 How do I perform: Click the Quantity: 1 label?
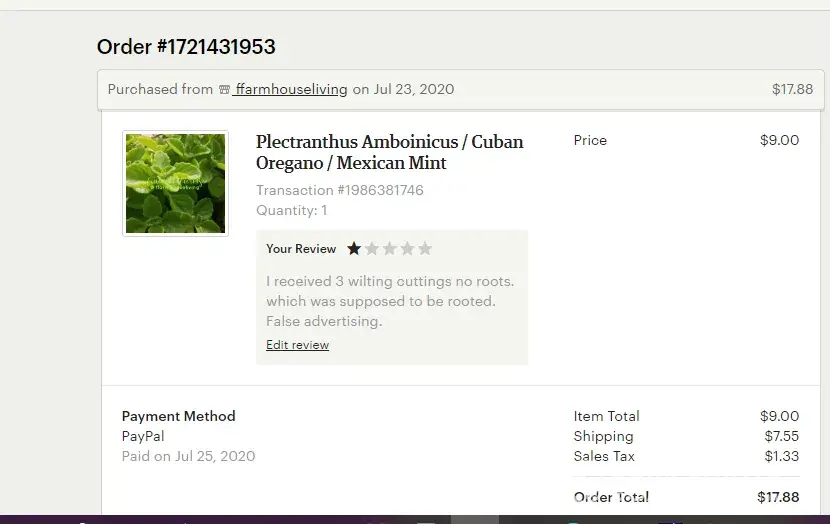(291, 210)
